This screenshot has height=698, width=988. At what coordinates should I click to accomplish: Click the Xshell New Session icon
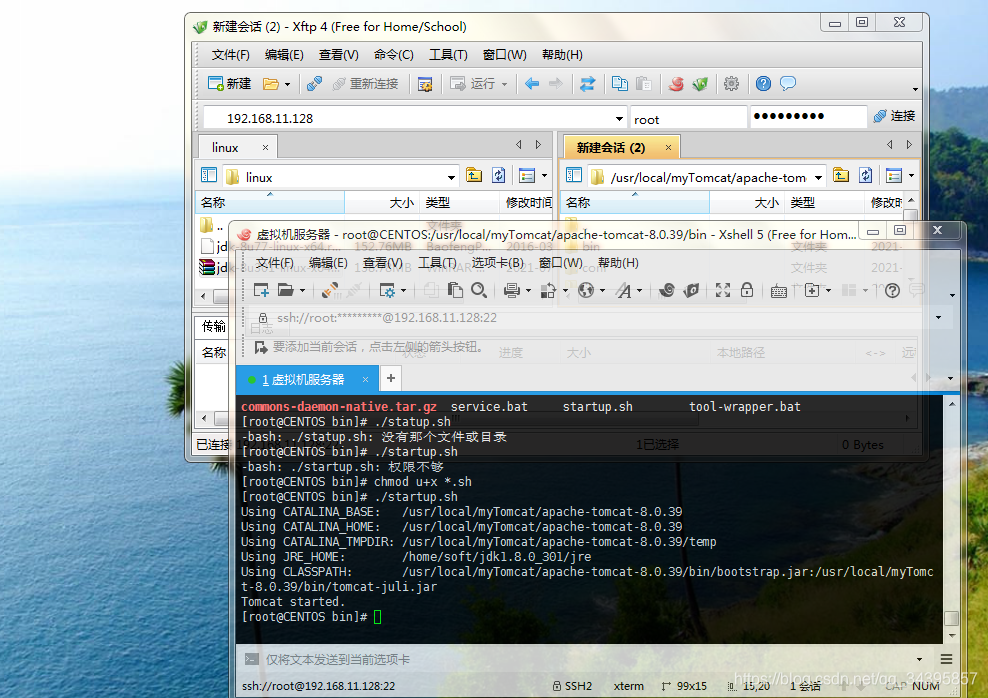(261, 290)
